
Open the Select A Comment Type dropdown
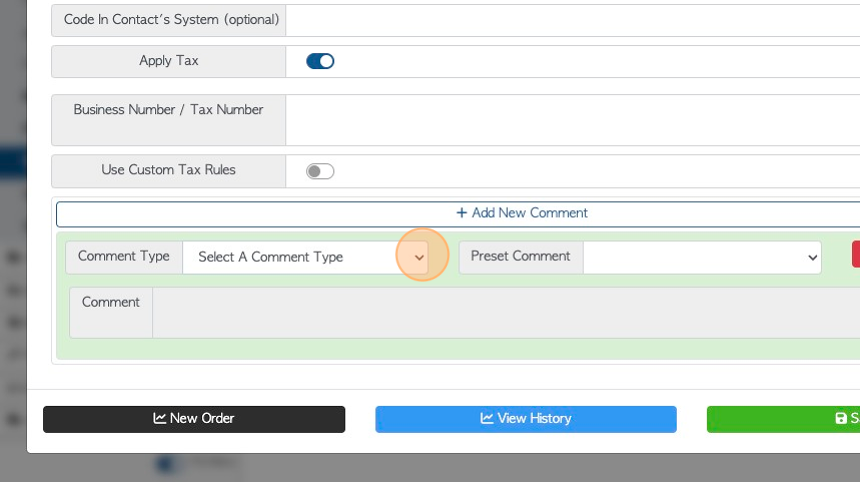click(305, 257)
